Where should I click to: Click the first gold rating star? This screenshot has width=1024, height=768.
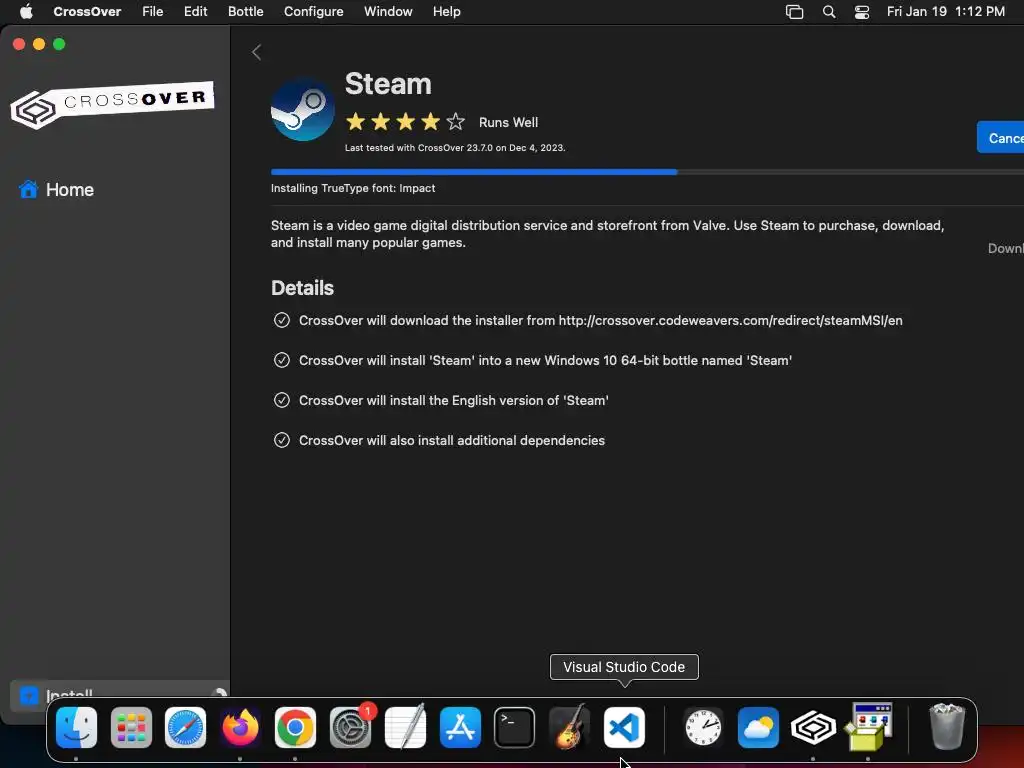(355, 121)
